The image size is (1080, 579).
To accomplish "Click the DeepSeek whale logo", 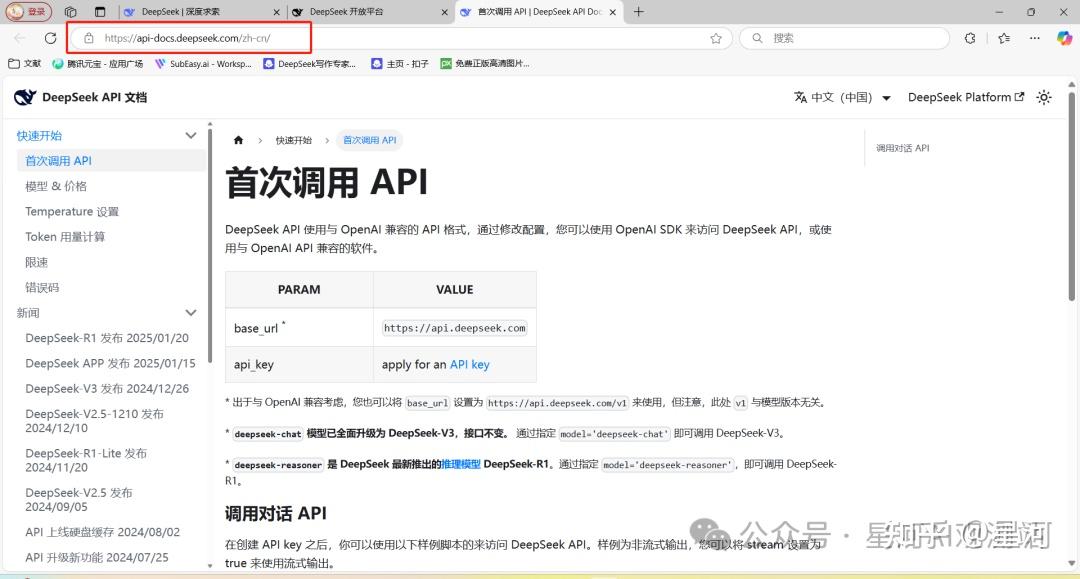I will pyautogui.click(x=25, y=97).
